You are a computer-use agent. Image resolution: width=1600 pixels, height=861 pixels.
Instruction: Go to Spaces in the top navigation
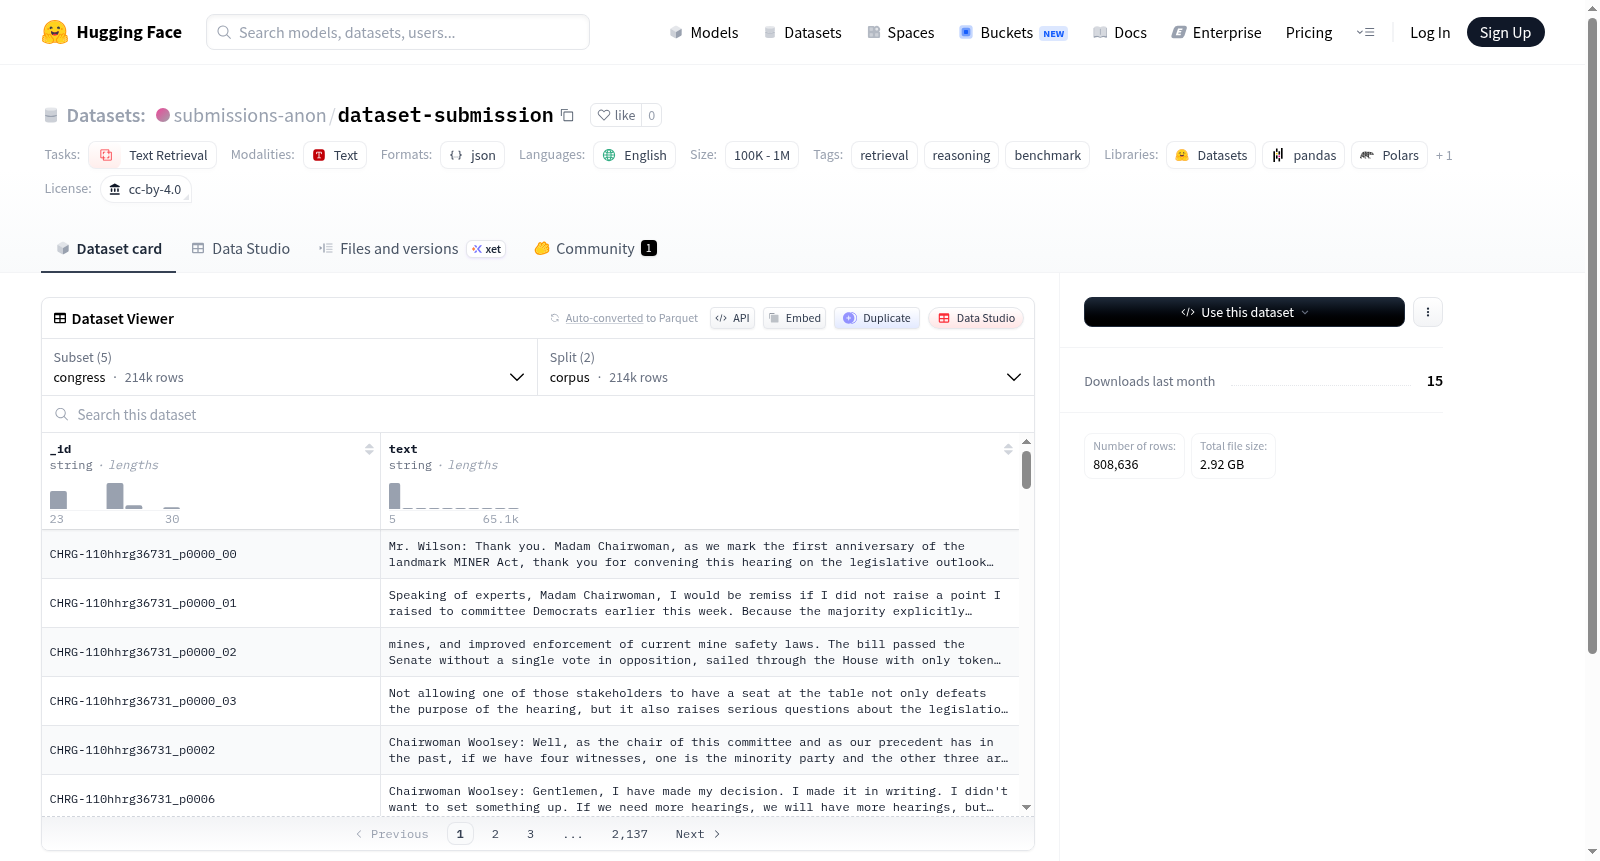pyautogui.click(x=900, y=32)
